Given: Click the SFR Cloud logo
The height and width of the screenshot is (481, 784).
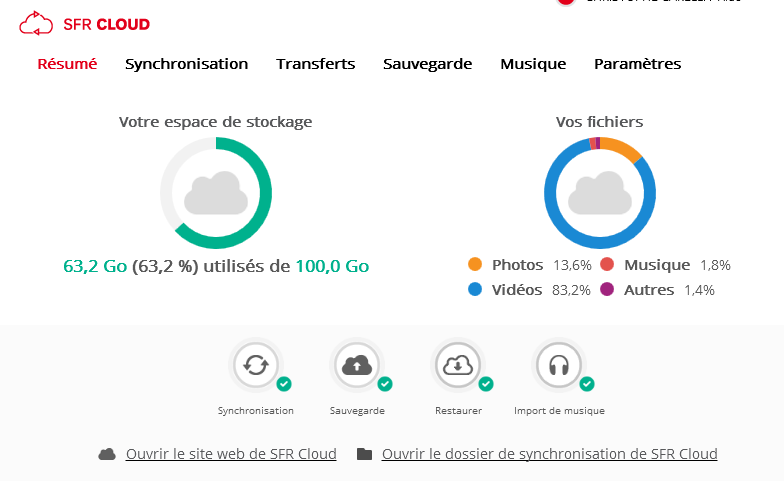Looking at the screenshot, I should coord(84,23).
